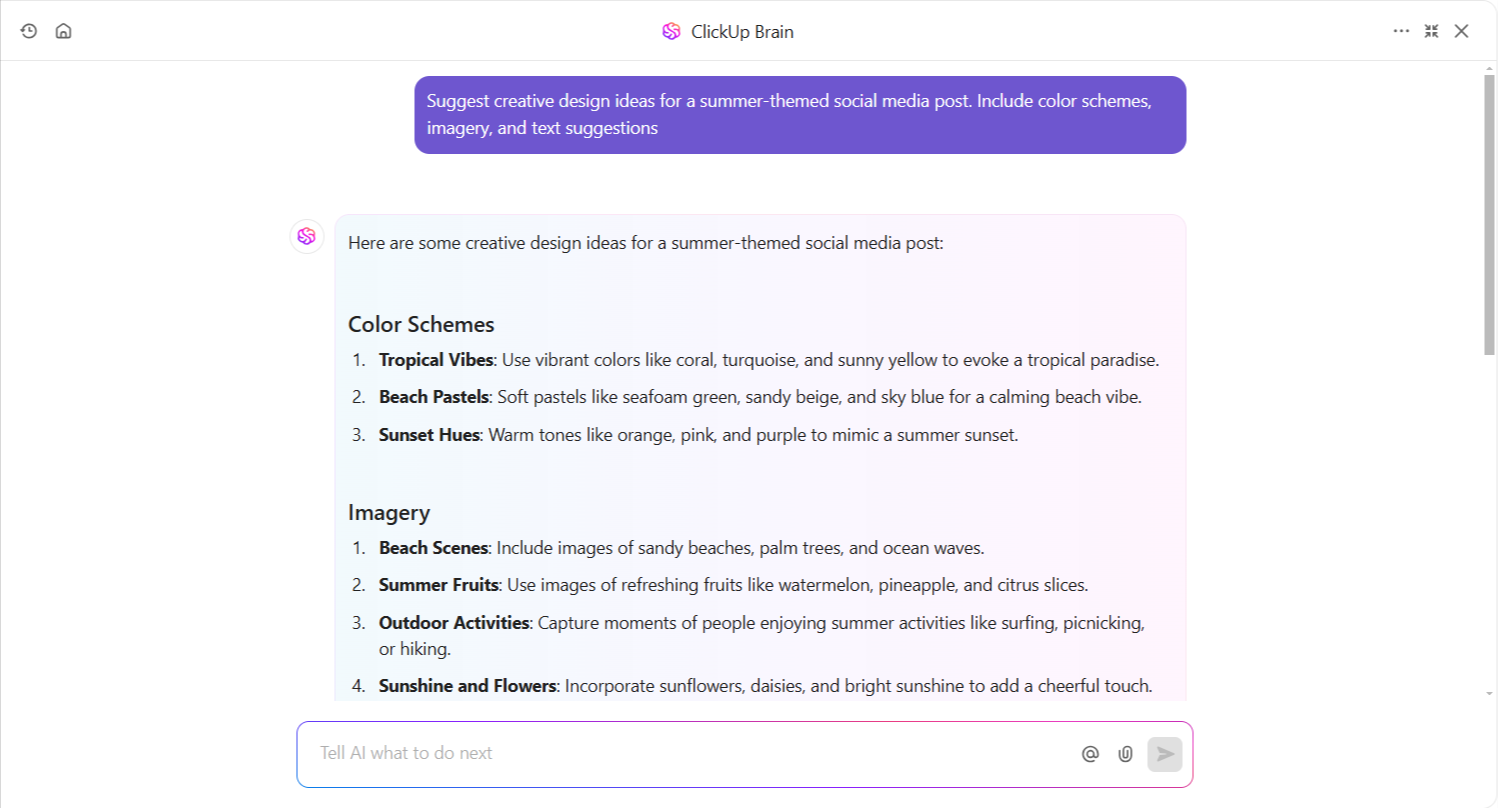
Task: Click the purple user prompt bubble
Action: pyautogui.click(x=800, y=115)
